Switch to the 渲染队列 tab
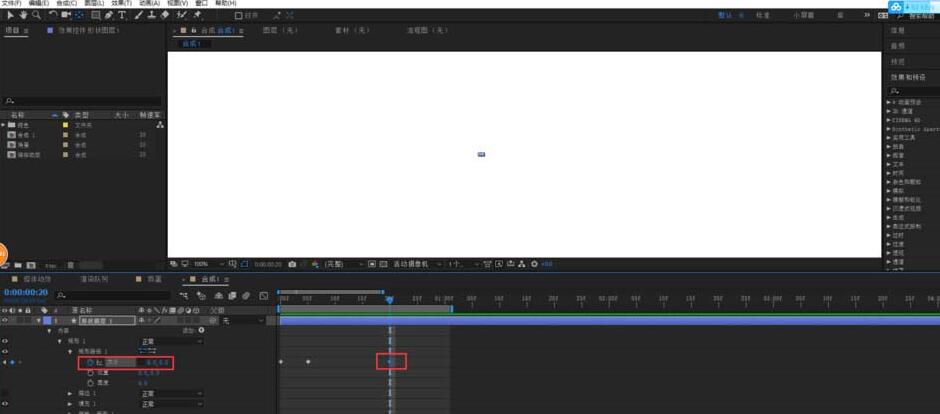 (94, 279)
